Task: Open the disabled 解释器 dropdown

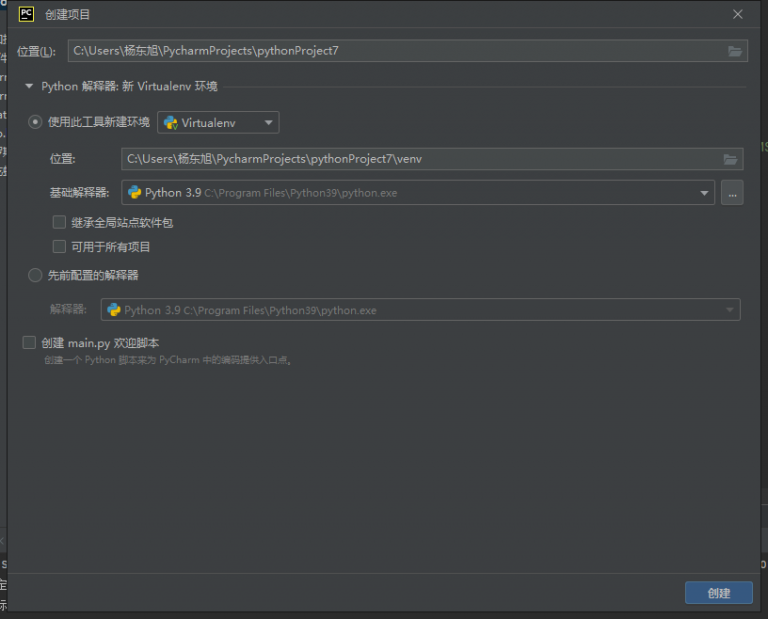Action: (420, 310)
